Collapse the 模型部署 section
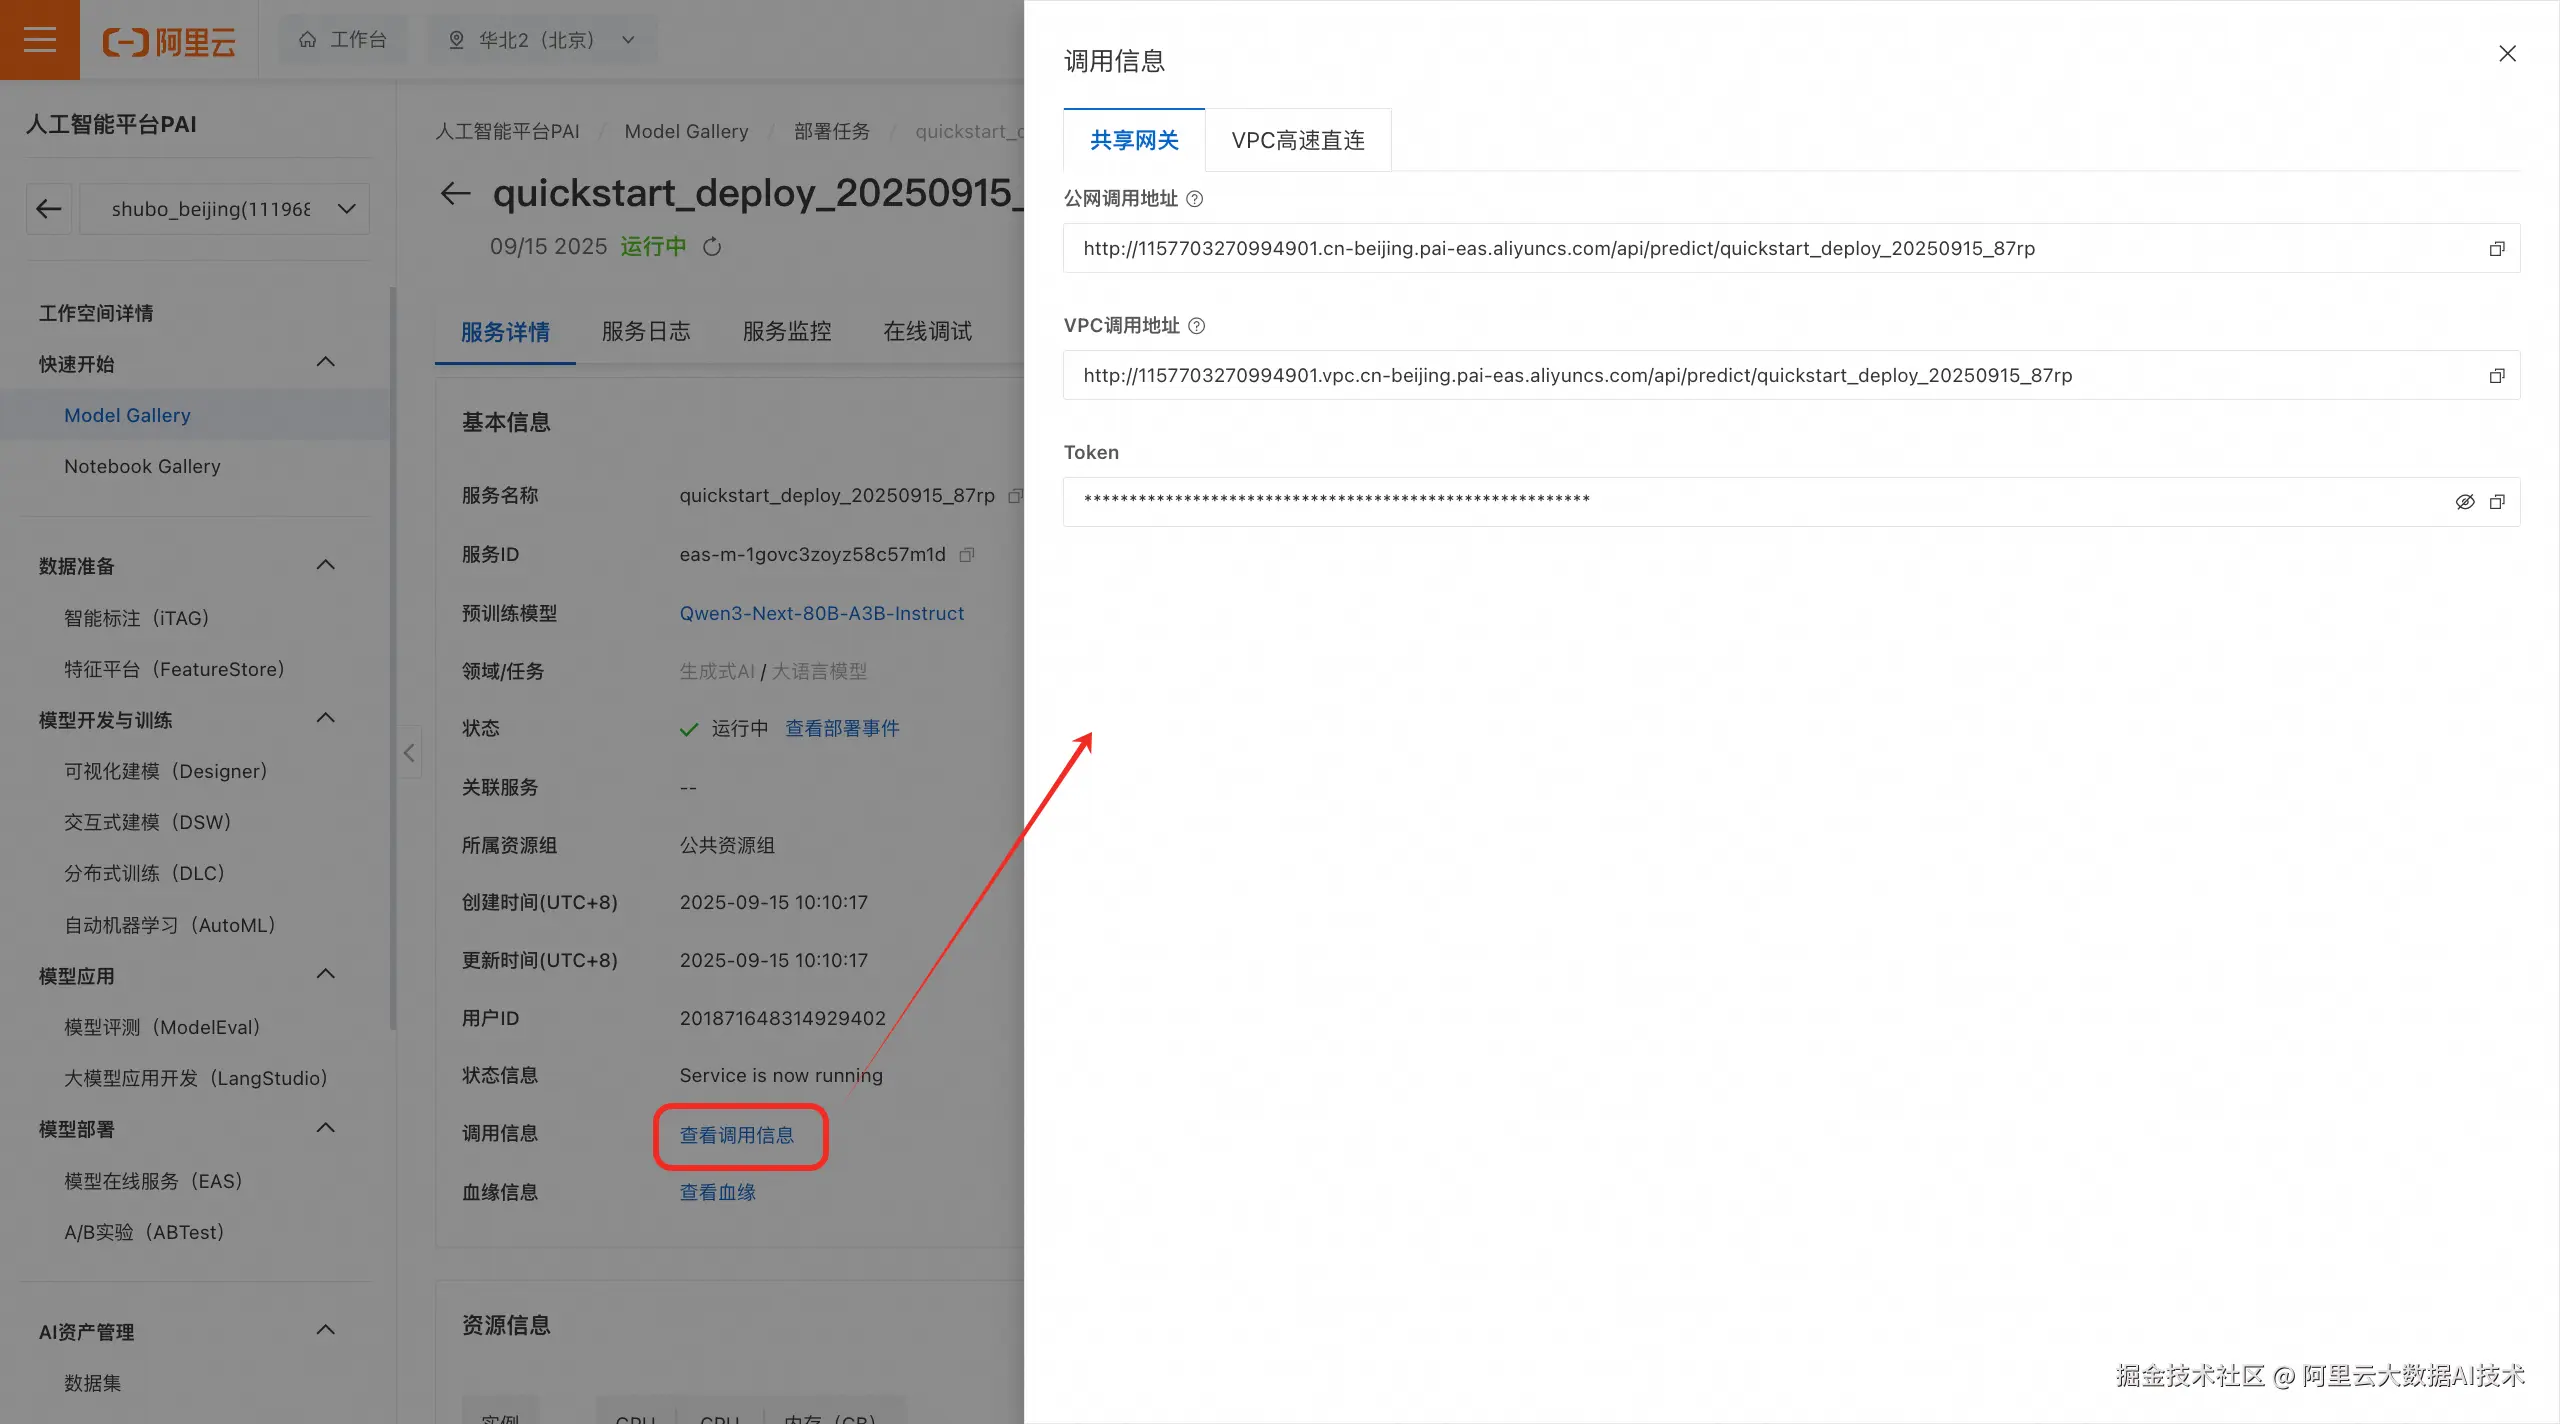Viewport: 2560px width, 1424px height. (x=326, y=1128)
